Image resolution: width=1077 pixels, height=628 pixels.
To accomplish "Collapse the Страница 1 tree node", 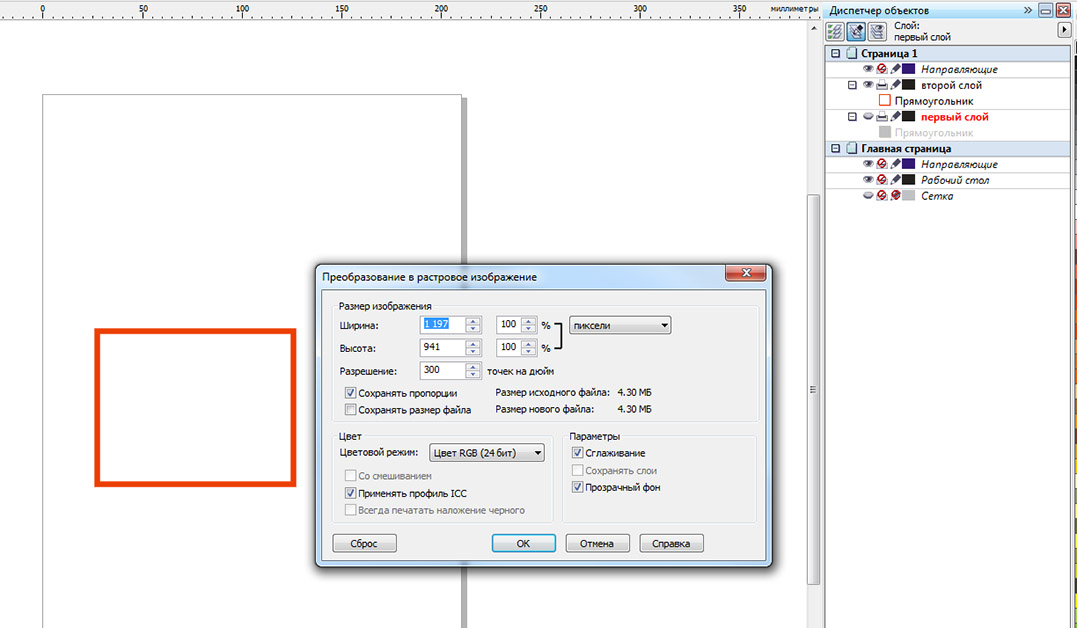I will (x=836, y=53).
